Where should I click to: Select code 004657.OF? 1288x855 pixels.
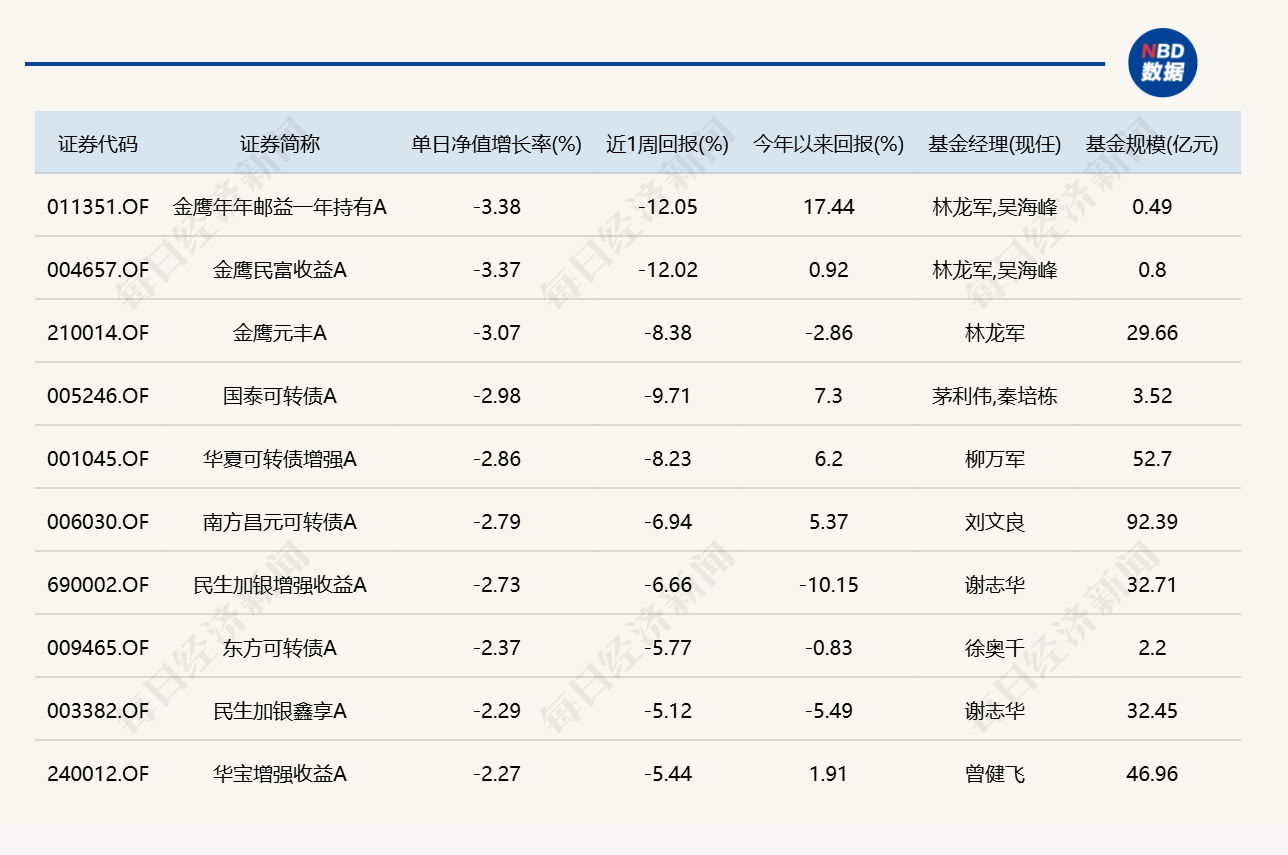tap(98, 270)
